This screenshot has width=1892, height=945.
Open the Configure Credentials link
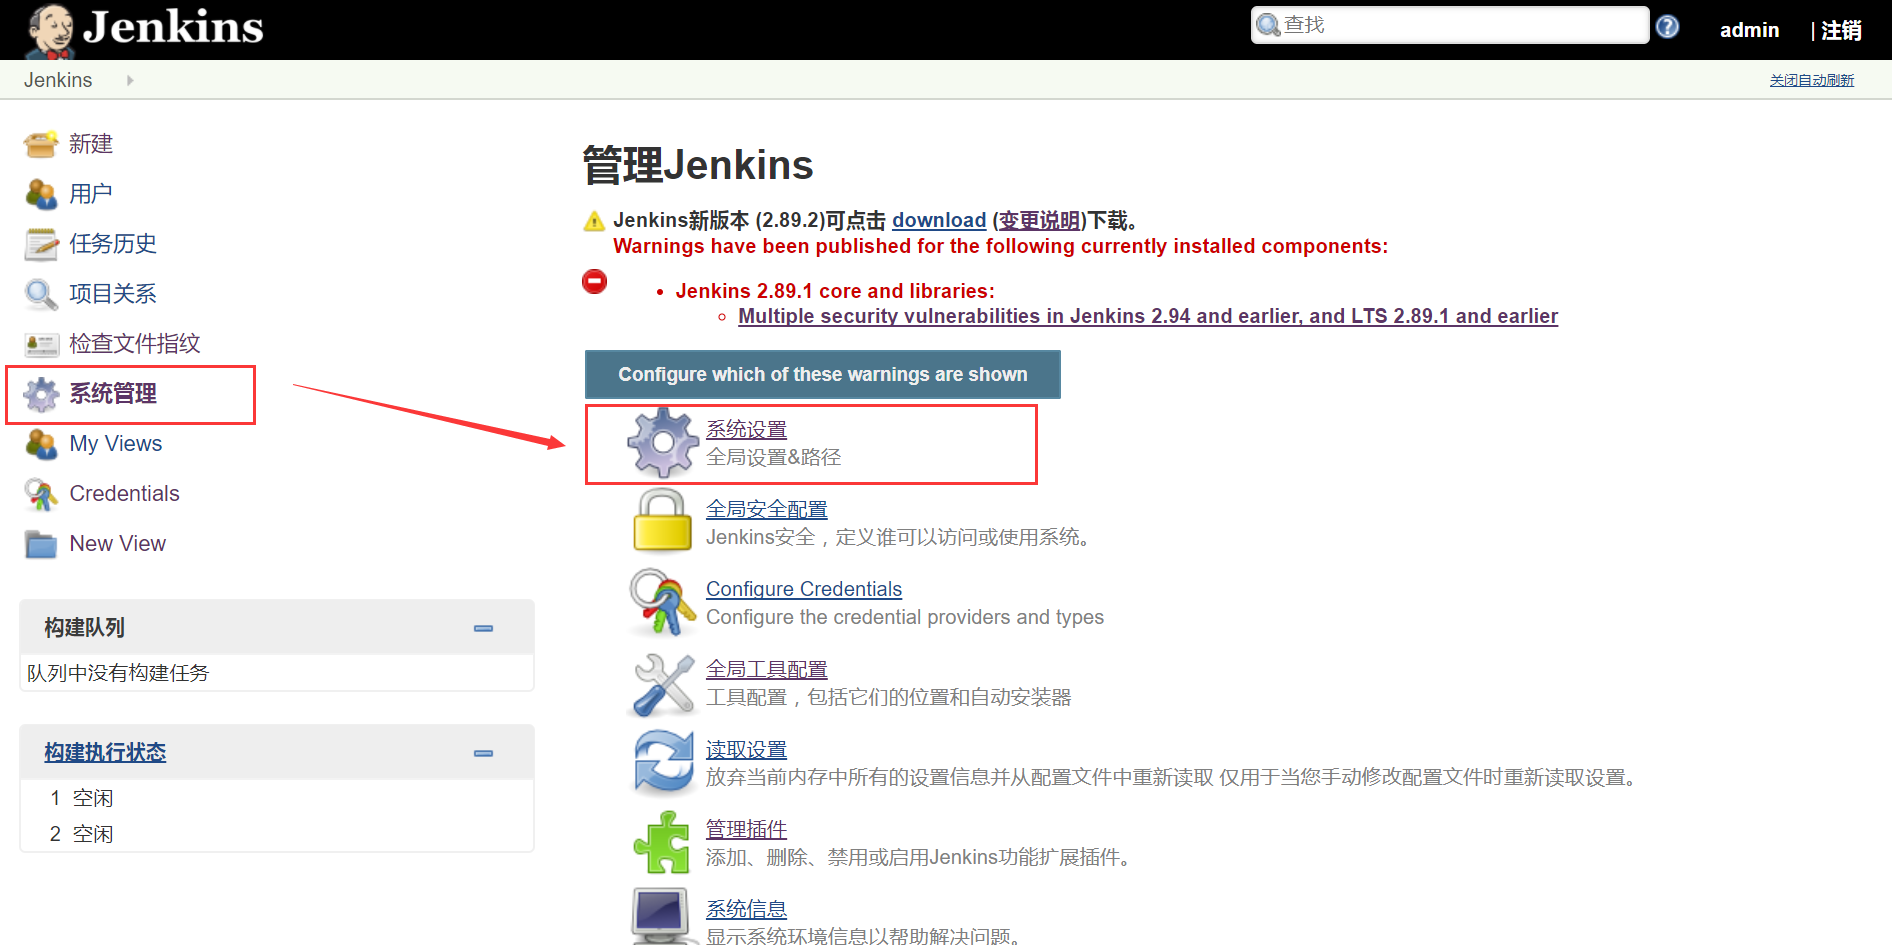[x=804, y=589]
